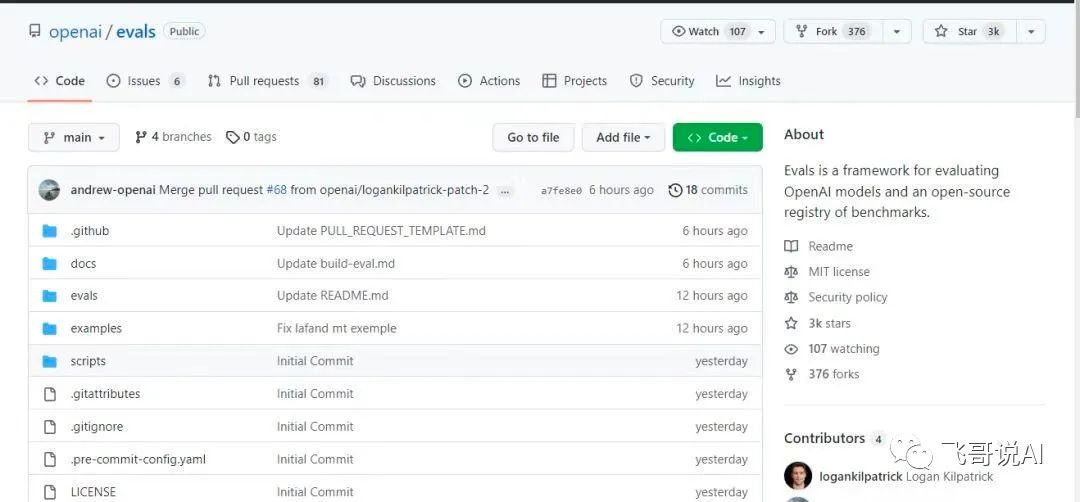Open the andrew-openai author link

[x=113, y=190]
